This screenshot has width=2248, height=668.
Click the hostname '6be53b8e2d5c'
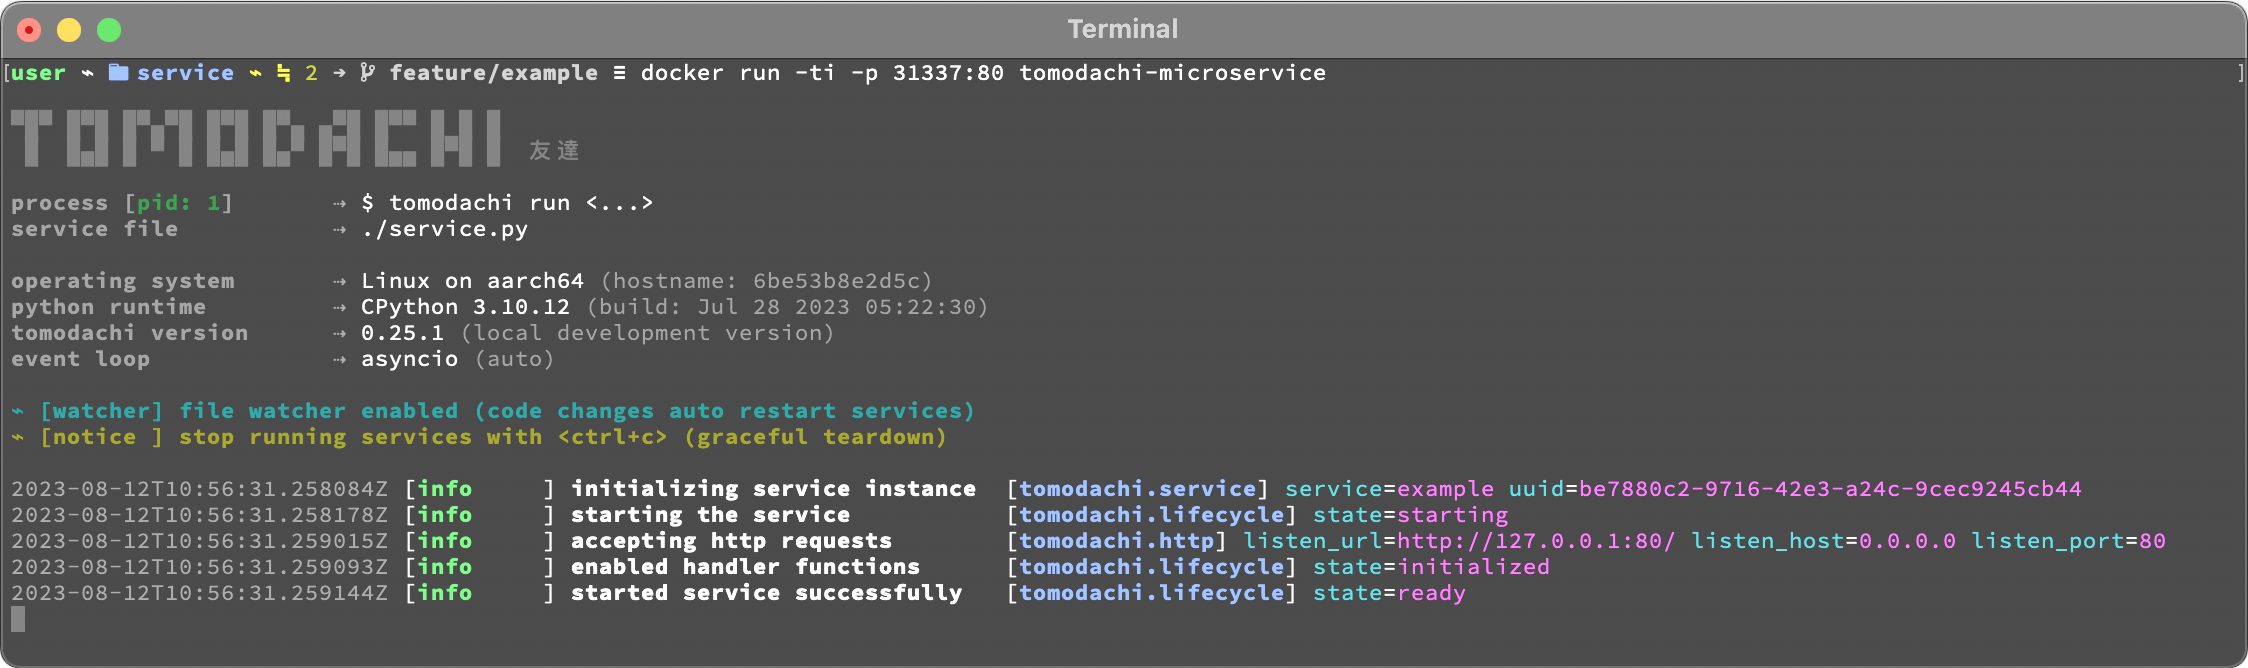click(835, 281)
